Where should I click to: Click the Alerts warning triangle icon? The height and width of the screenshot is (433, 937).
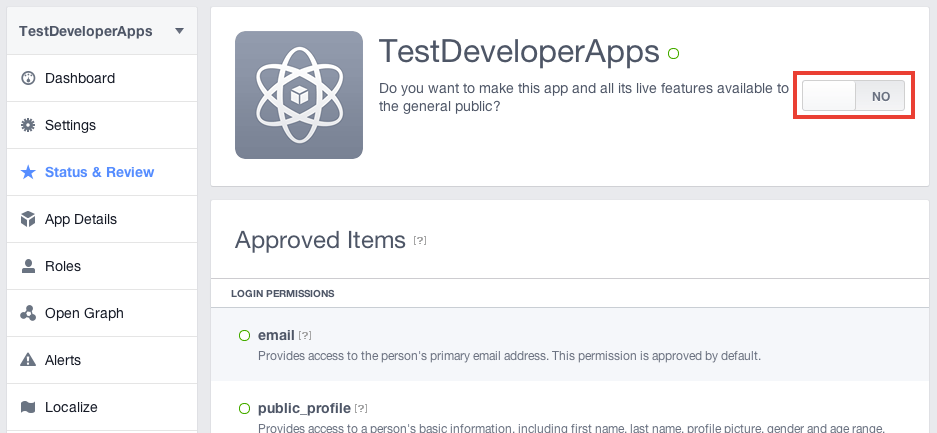pyautogui.click(x=28, y=360)
